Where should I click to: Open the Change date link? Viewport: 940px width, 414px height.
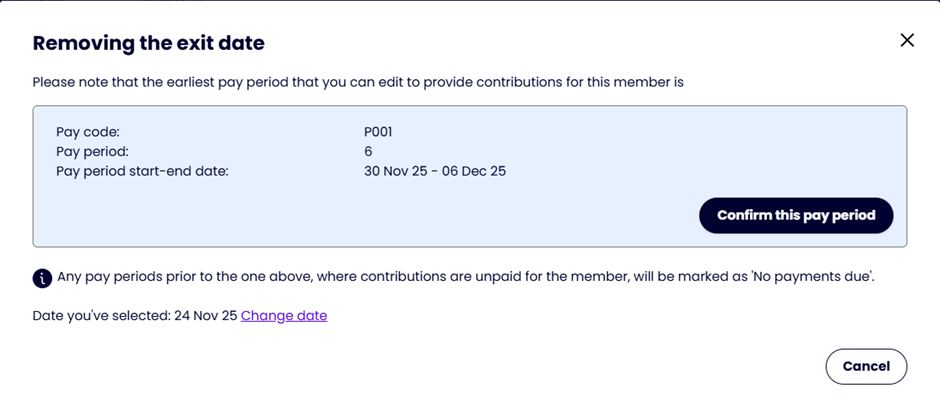[284, 316]
